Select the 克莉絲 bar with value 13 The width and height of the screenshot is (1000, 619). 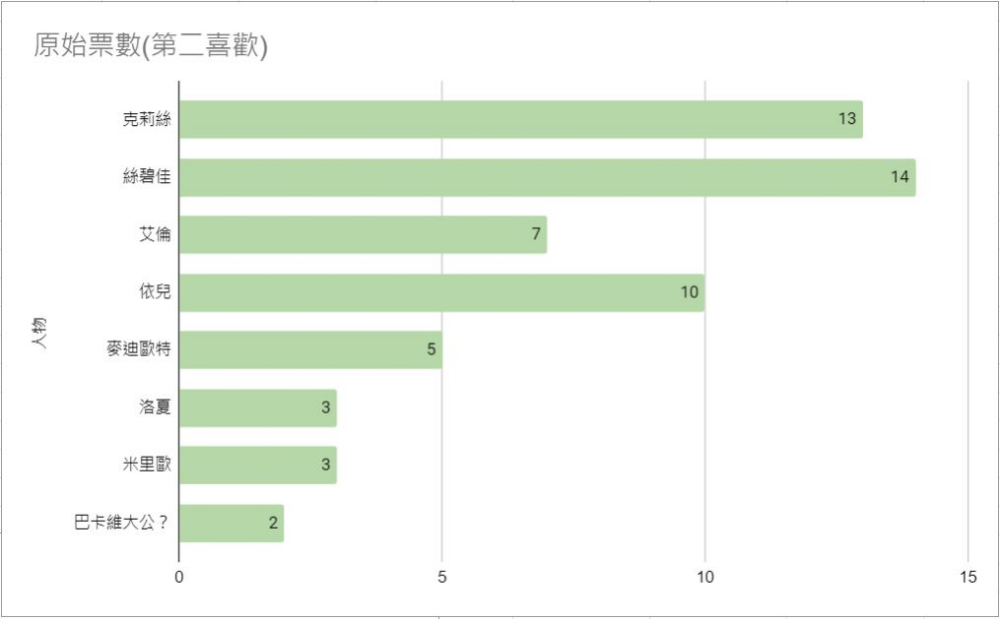pos(521,119)
